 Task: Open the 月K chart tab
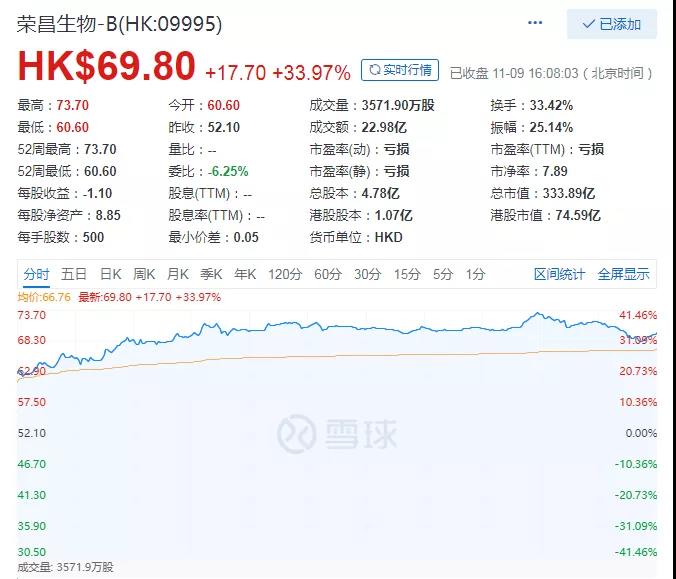(178, 274)
